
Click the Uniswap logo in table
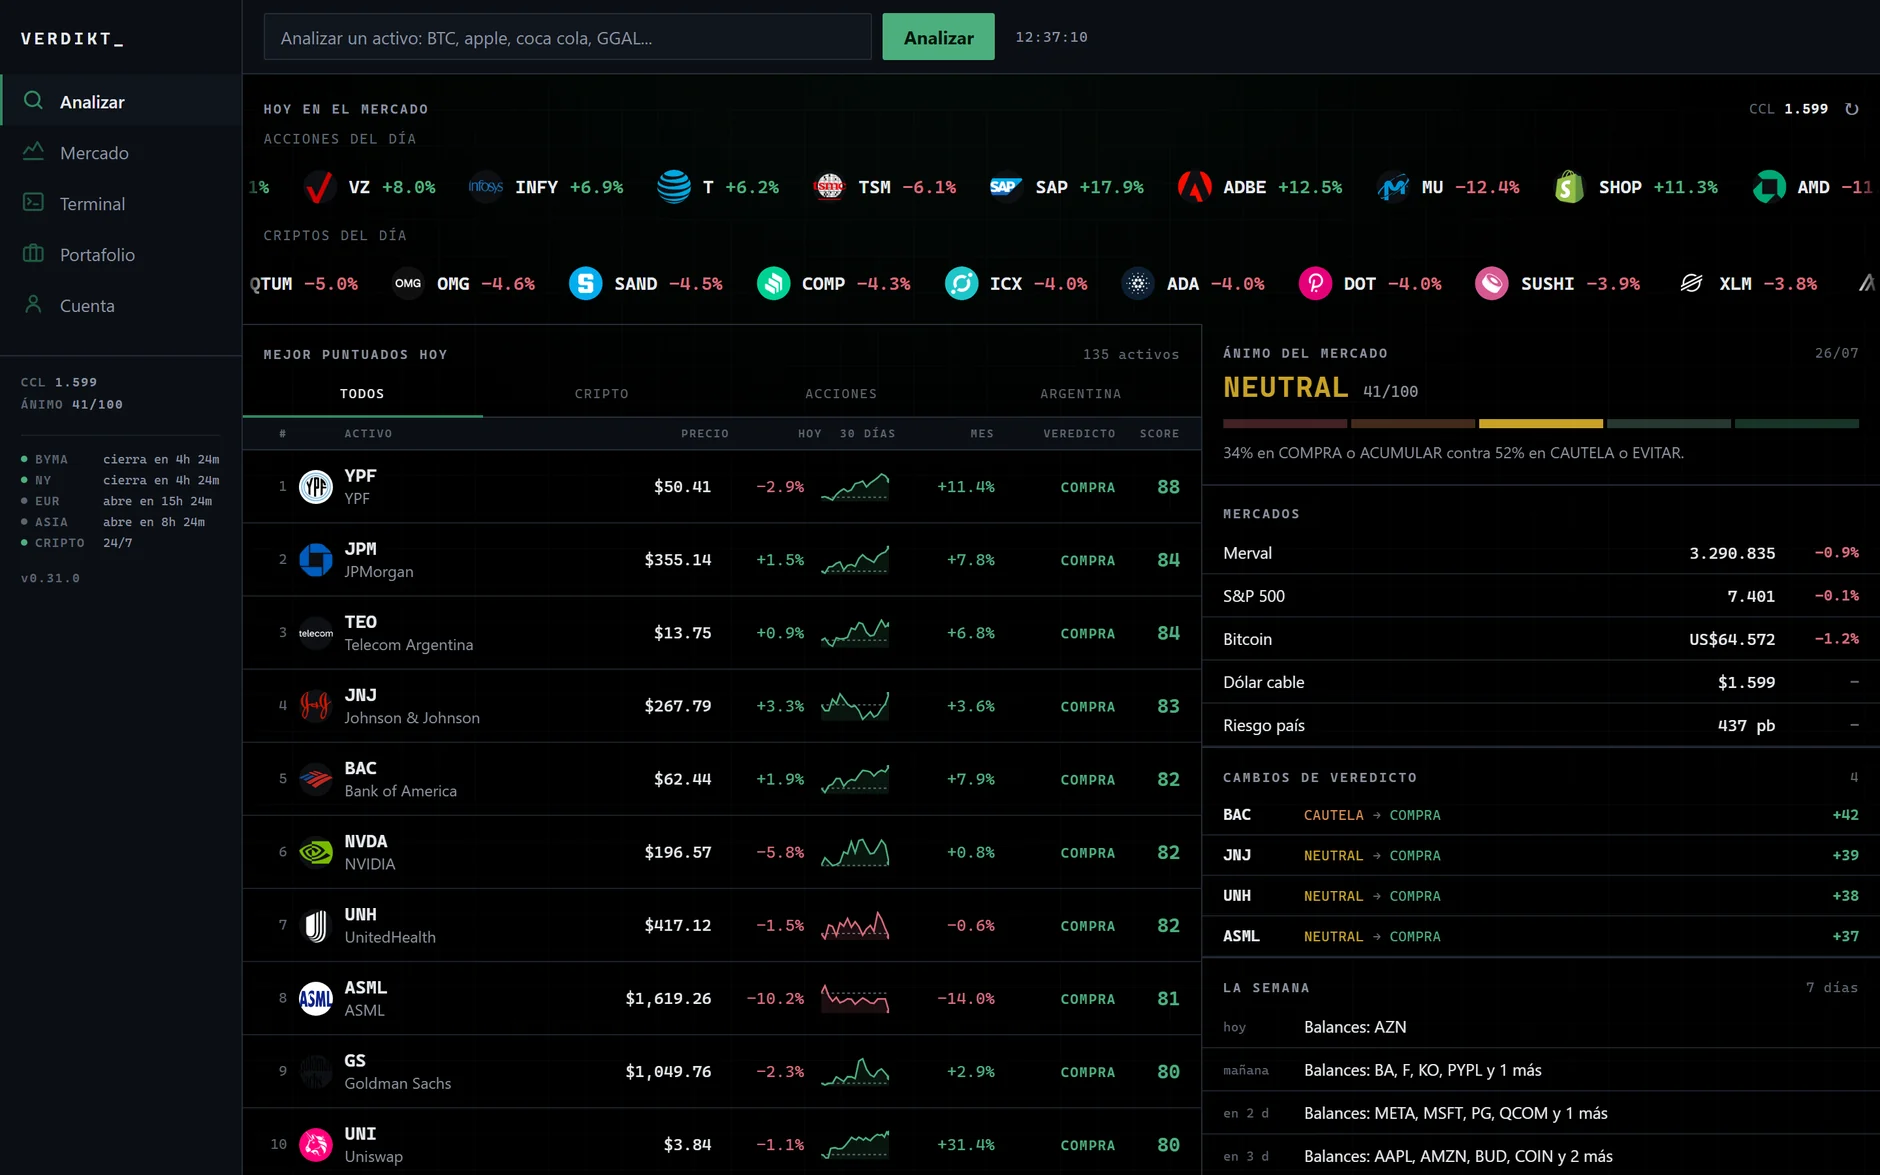coord(316,1145)
